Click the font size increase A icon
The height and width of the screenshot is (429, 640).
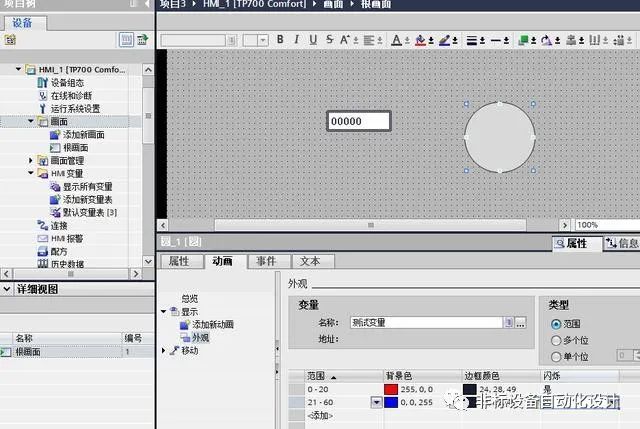345,40
